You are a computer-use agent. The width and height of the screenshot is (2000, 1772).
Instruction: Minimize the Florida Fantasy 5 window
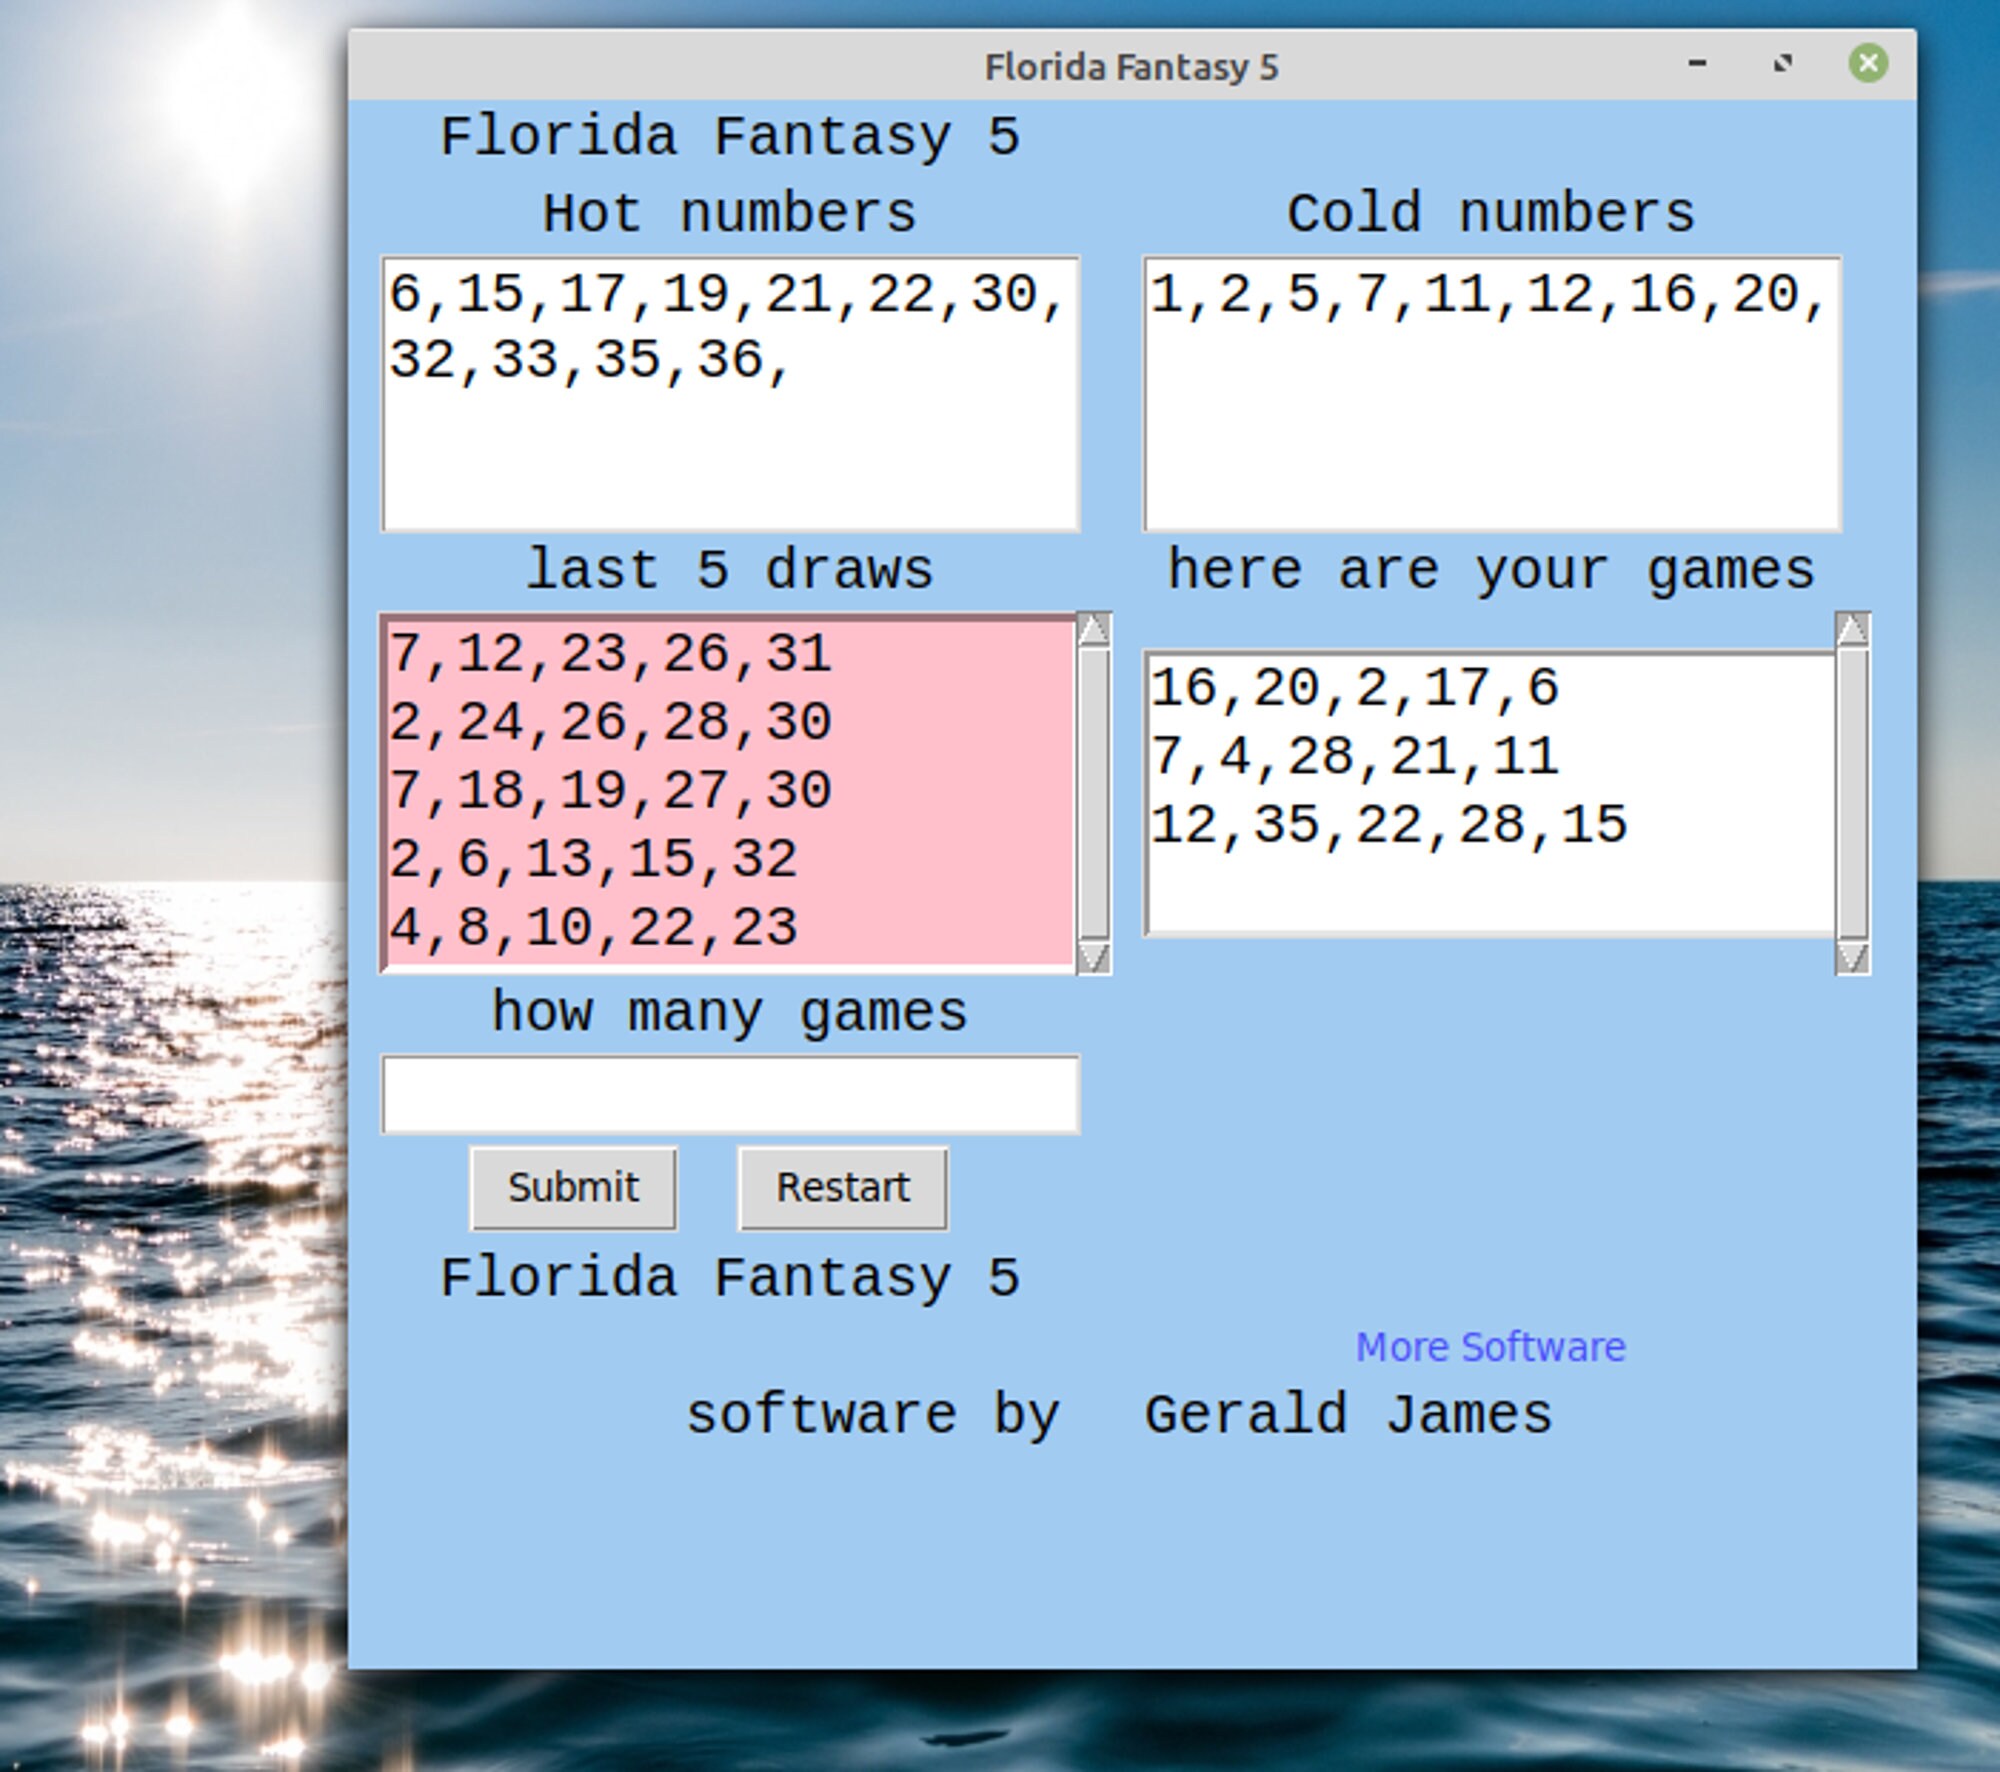tap(1697, 64)
